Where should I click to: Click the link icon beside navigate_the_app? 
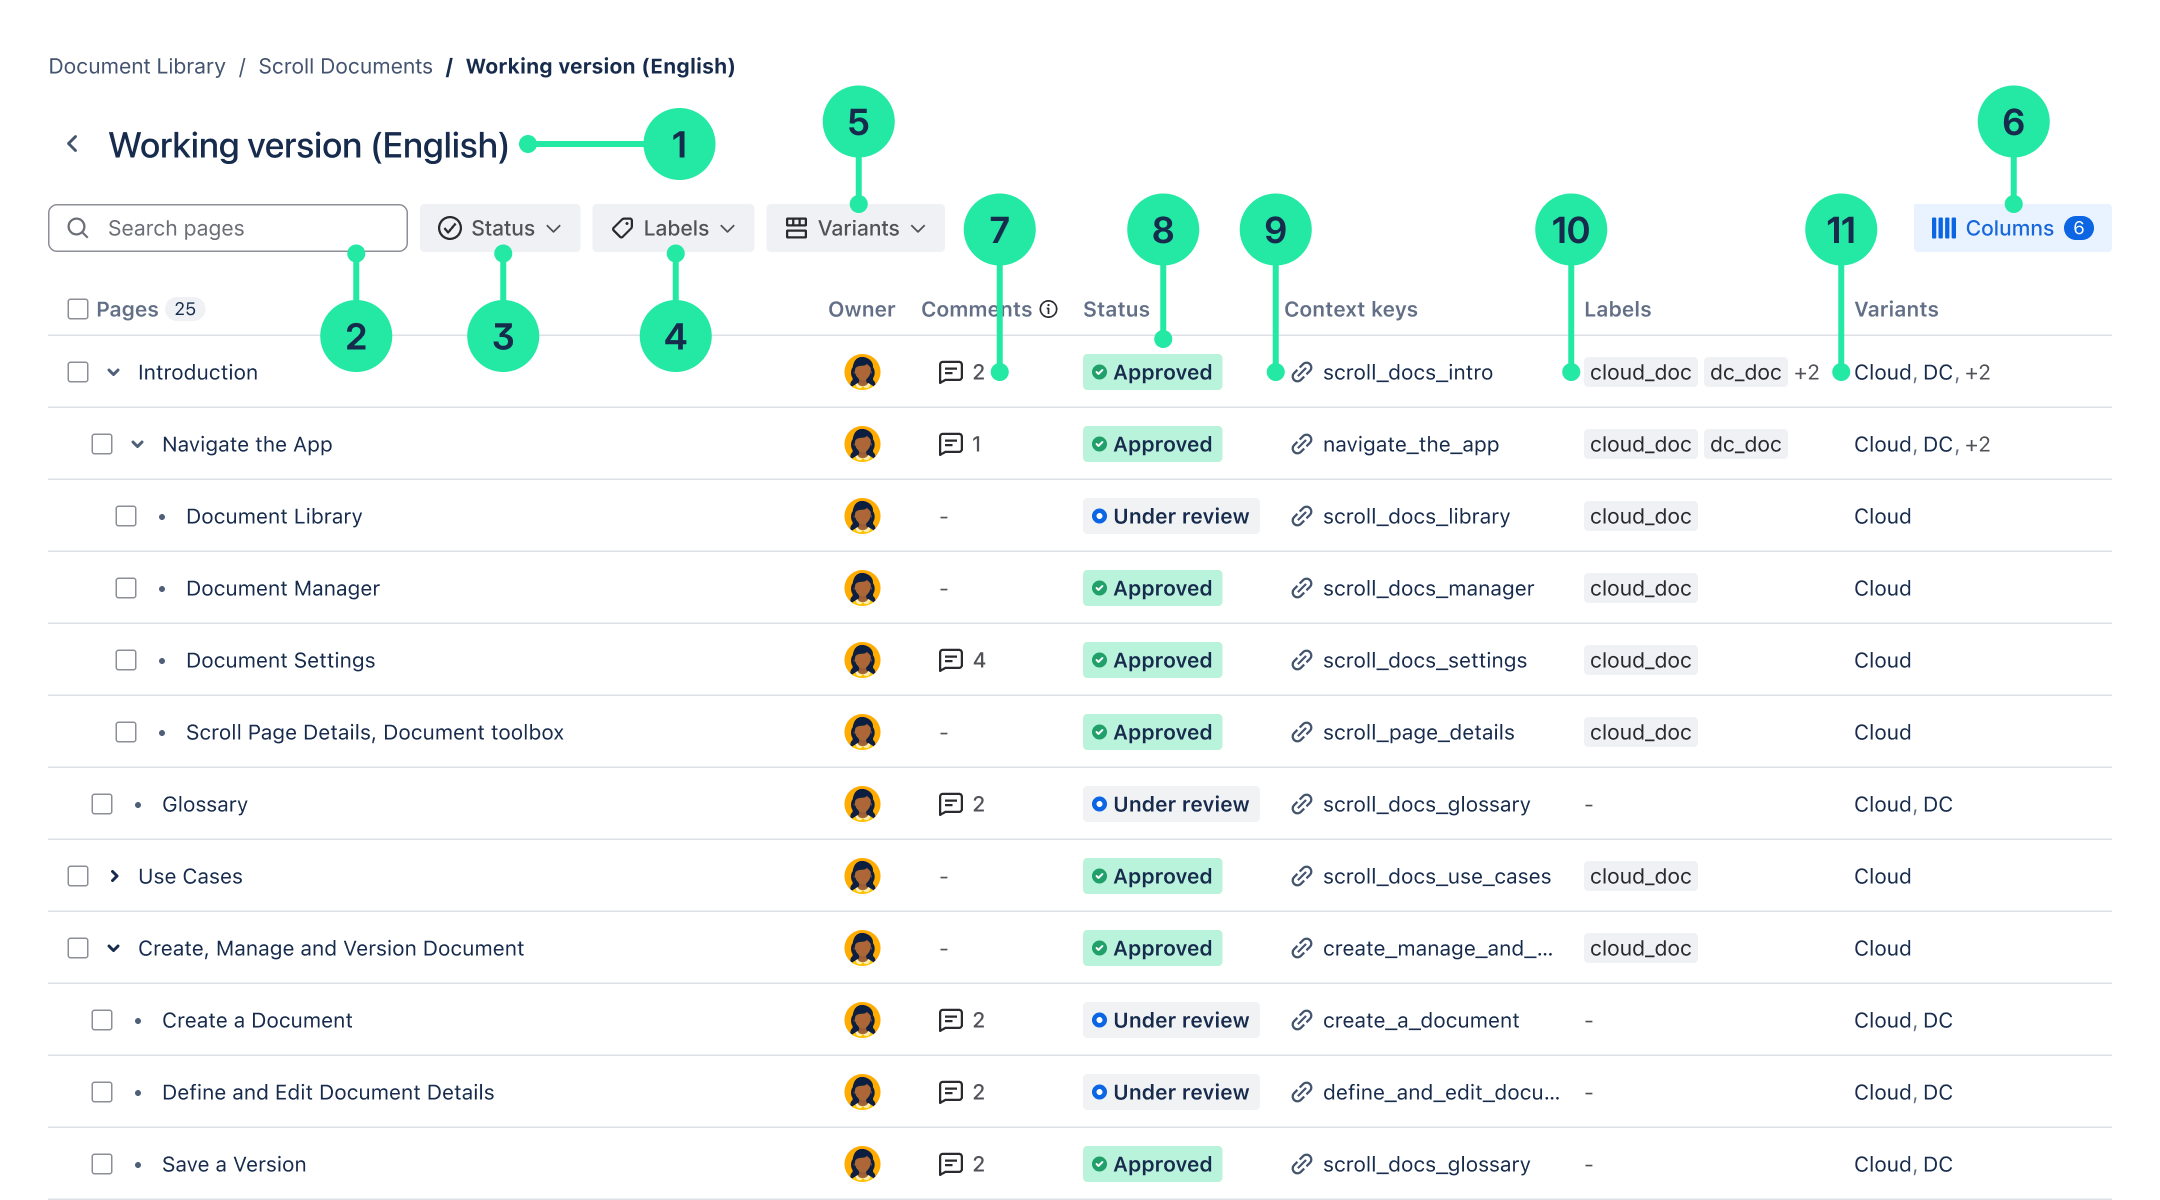(1301, 444)
